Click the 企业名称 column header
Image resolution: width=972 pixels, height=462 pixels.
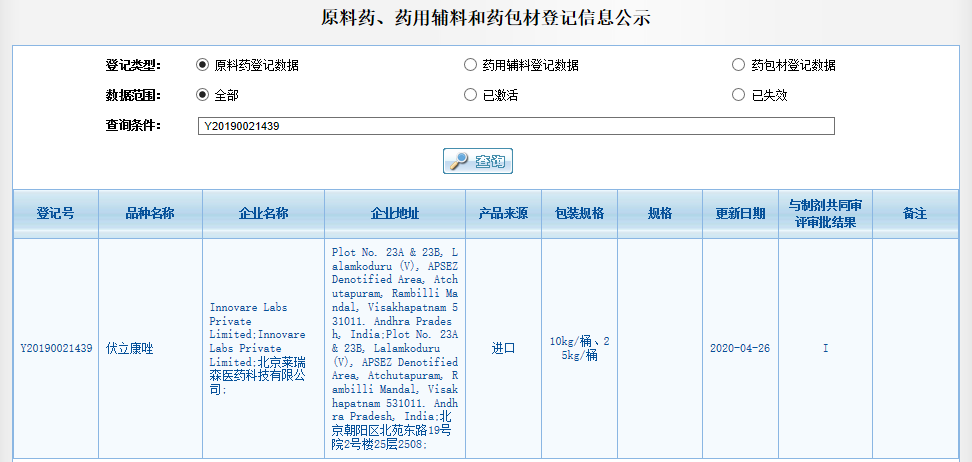263,214
